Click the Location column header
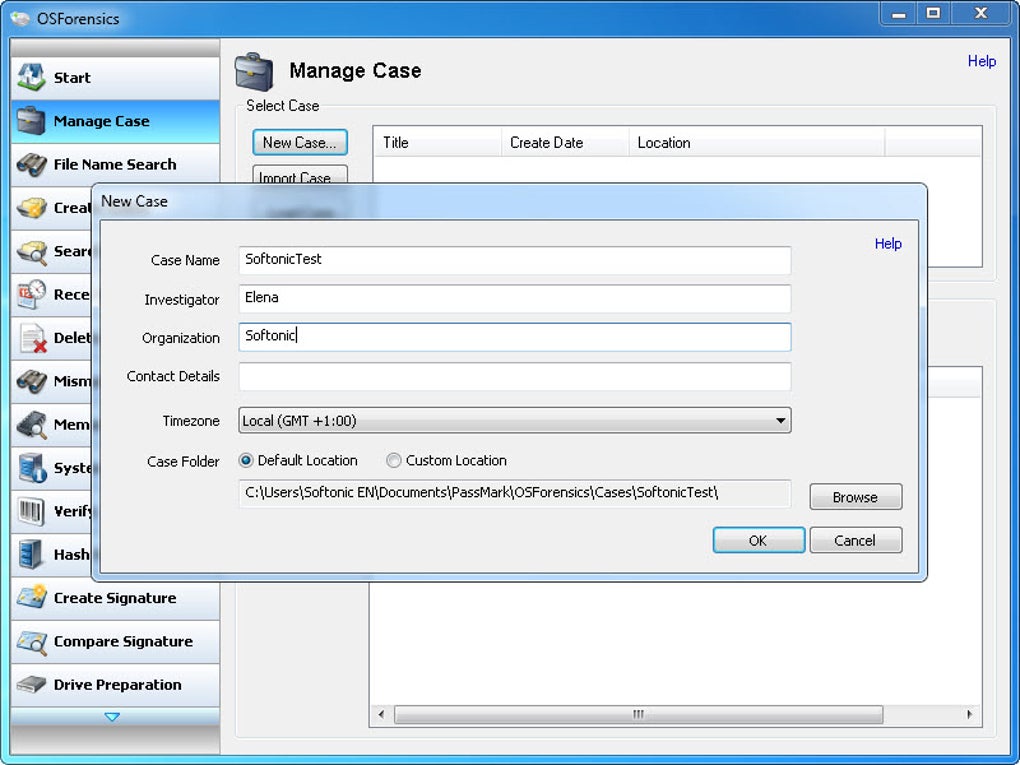 pos(757,142)
